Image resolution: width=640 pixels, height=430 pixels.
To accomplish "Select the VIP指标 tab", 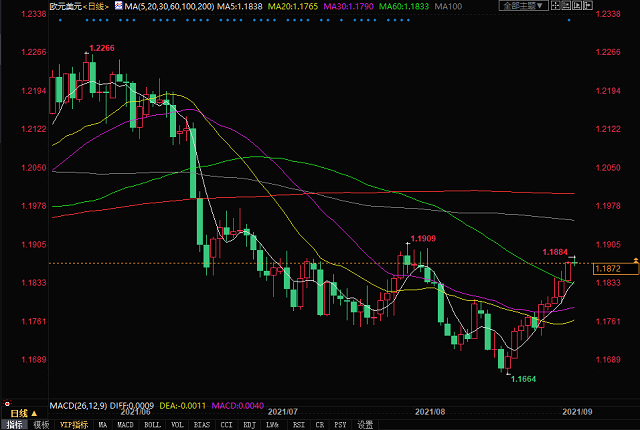I will click(74, 424).
